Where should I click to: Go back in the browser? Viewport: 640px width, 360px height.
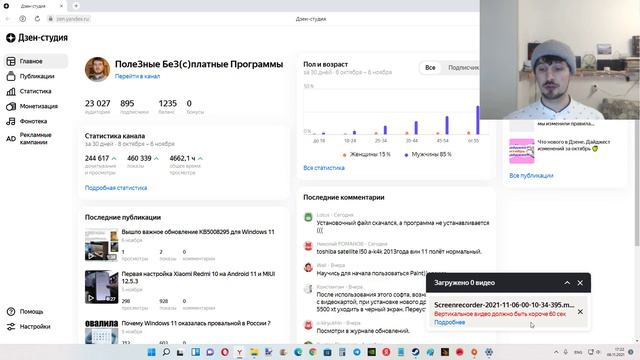coord(7,19)
